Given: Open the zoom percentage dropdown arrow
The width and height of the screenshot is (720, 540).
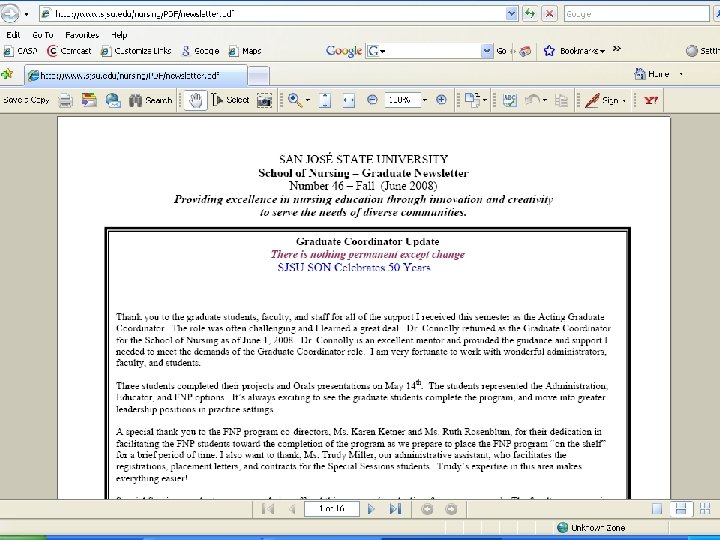Looking at the screenshot, I should coord(425,100).
